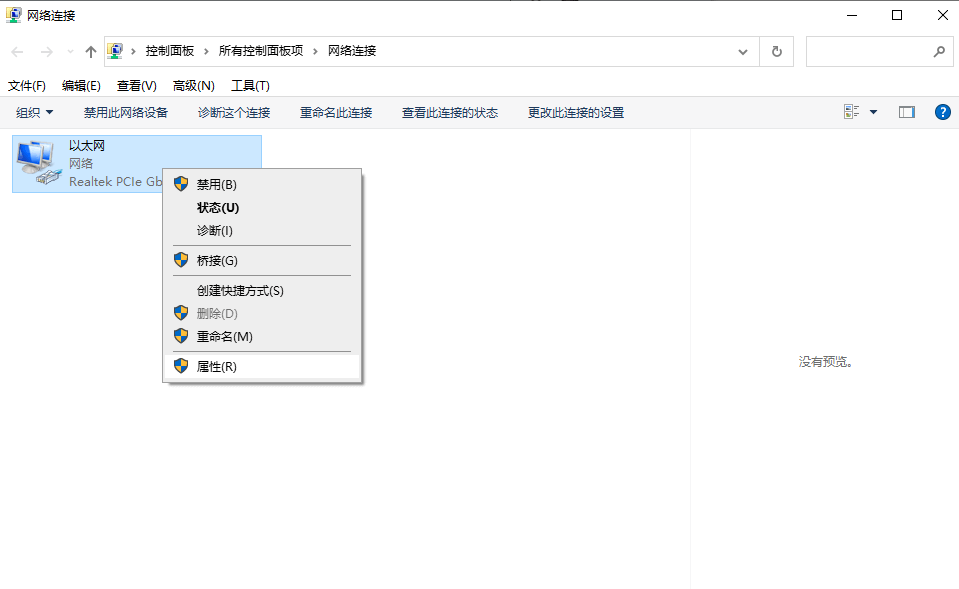Click the window icon in the title bar

point(13,14)
